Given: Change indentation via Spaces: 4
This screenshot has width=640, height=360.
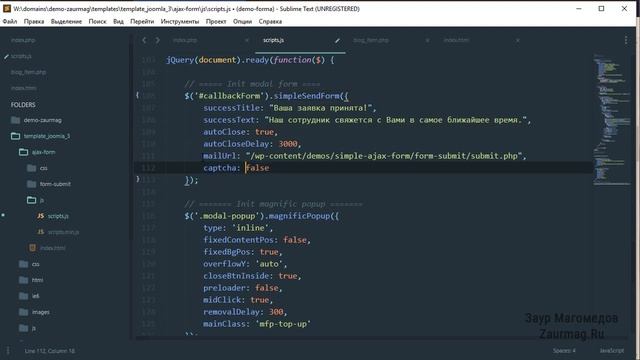Looking at the screenshot, I should [x=564, y=351].
